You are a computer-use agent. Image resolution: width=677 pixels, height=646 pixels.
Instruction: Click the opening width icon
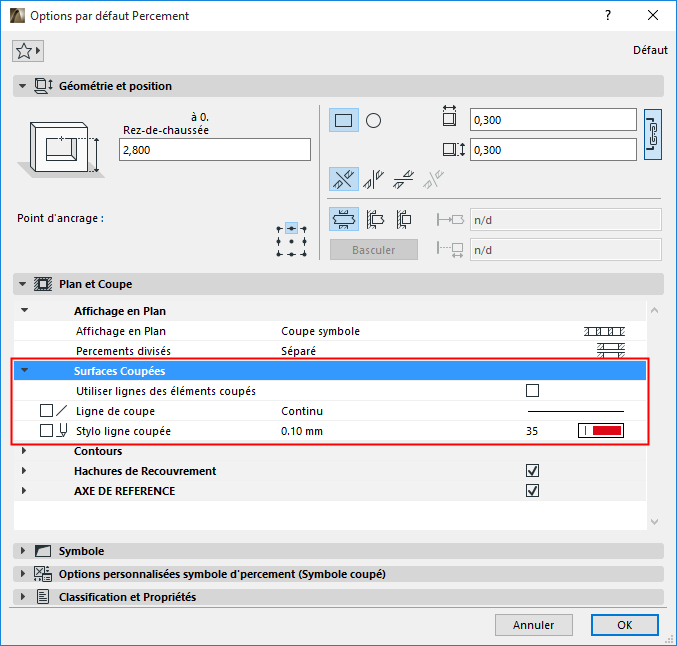pos(449,116)
